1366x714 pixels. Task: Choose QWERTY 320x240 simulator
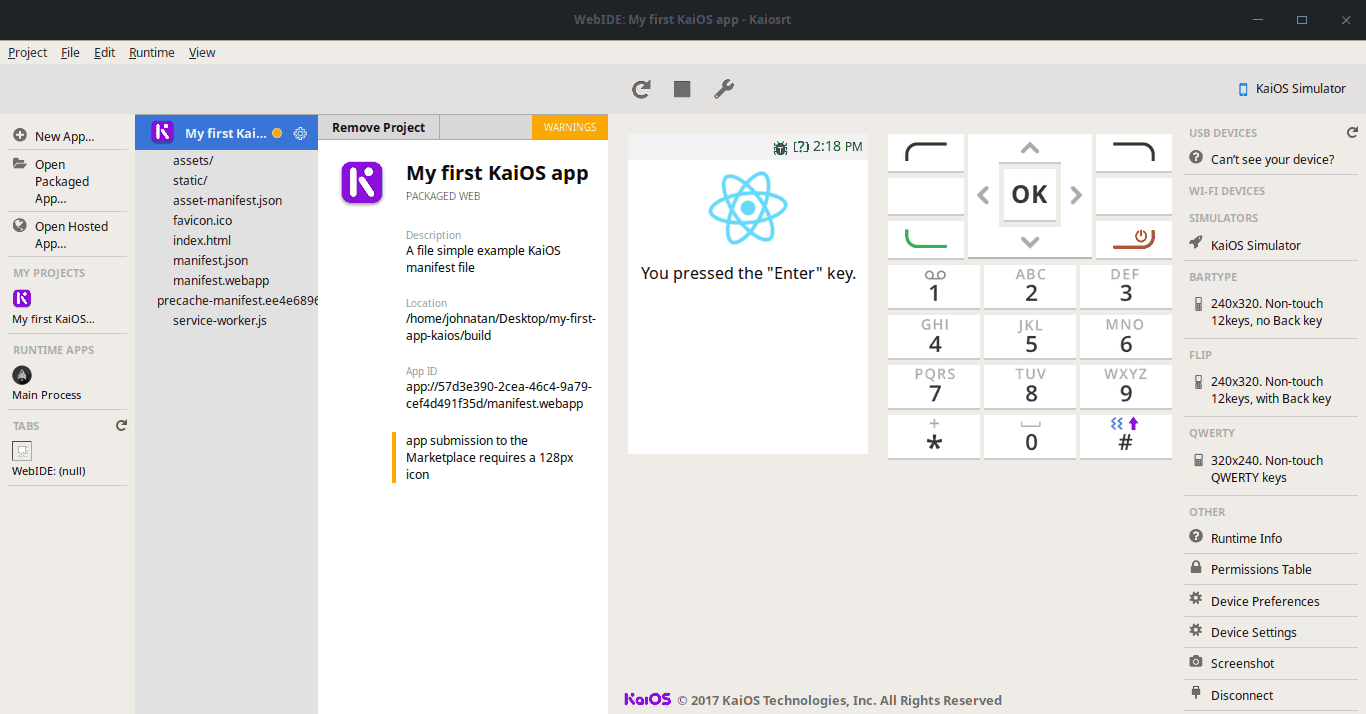pyautogui.click(x=1272, y=468)
